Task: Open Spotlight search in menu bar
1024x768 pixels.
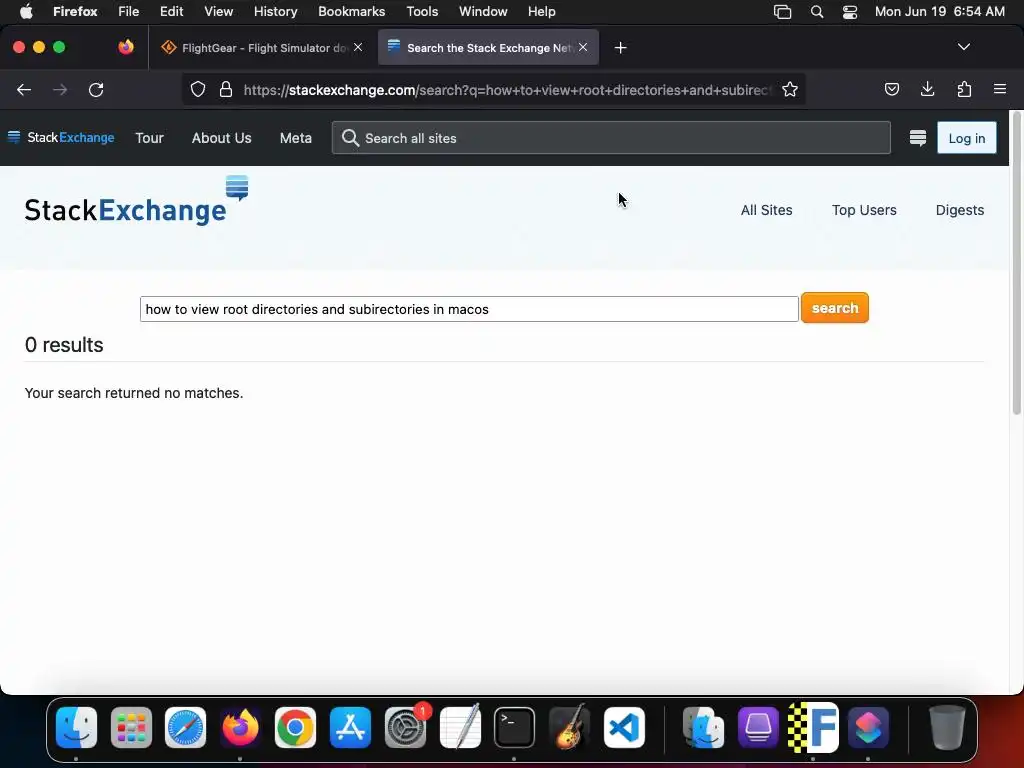Action: point(816,11)
